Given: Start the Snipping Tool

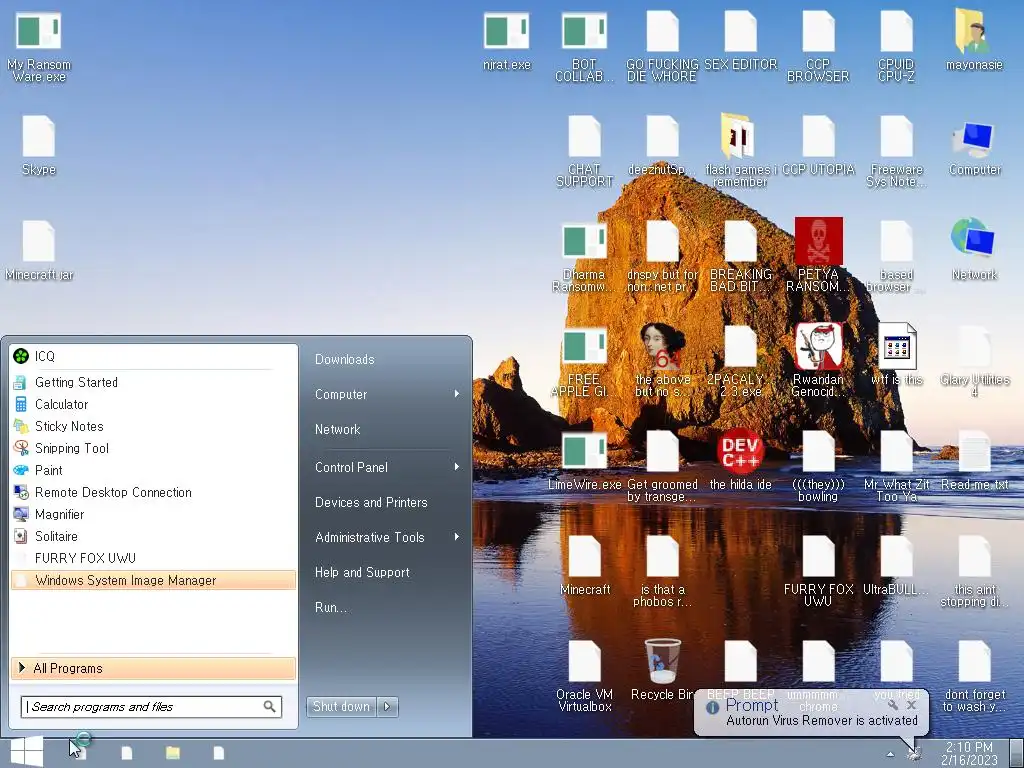Looking at the screenshot, I should pos(153,448).
